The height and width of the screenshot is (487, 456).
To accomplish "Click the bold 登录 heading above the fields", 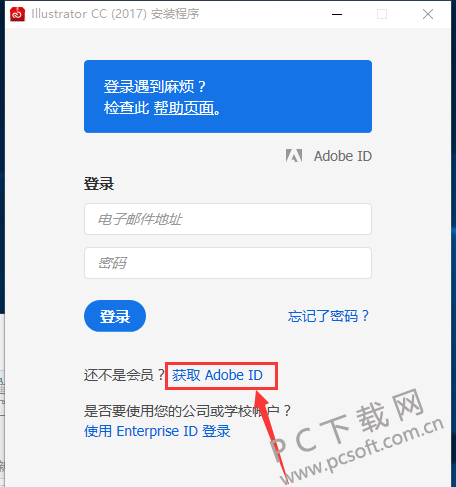I will pos(99,184).
